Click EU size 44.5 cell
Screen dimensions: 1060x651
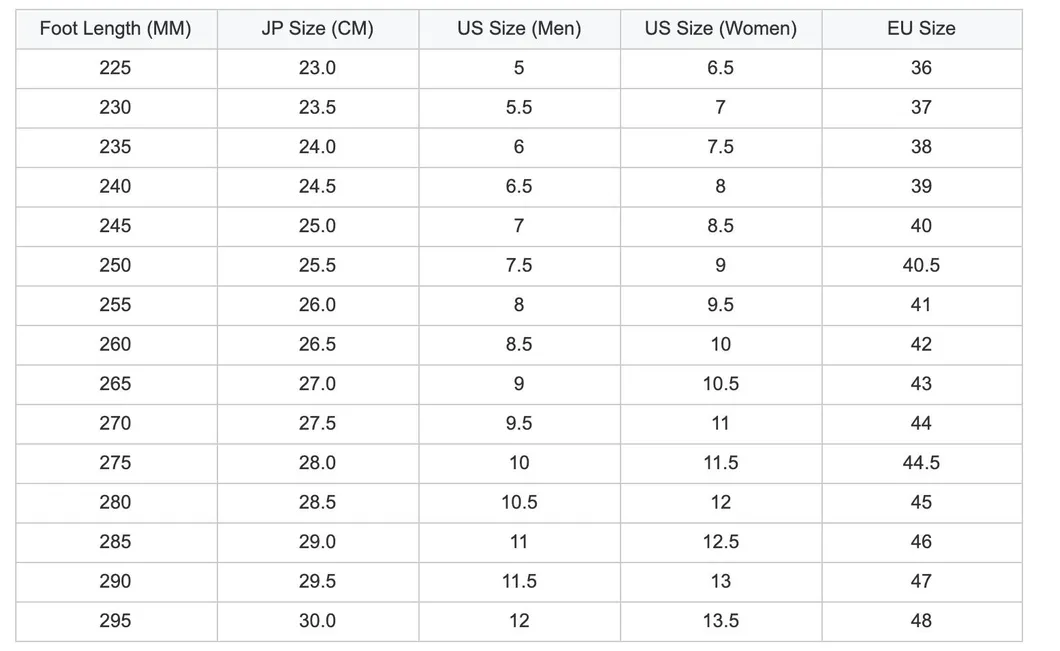click(x=921, y=463)
